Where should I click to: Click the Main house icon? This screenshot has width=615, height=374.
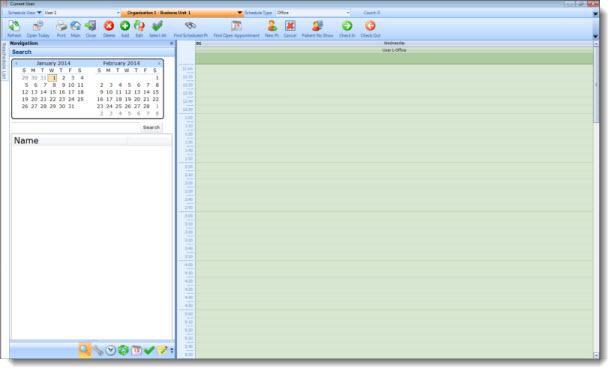75,26
